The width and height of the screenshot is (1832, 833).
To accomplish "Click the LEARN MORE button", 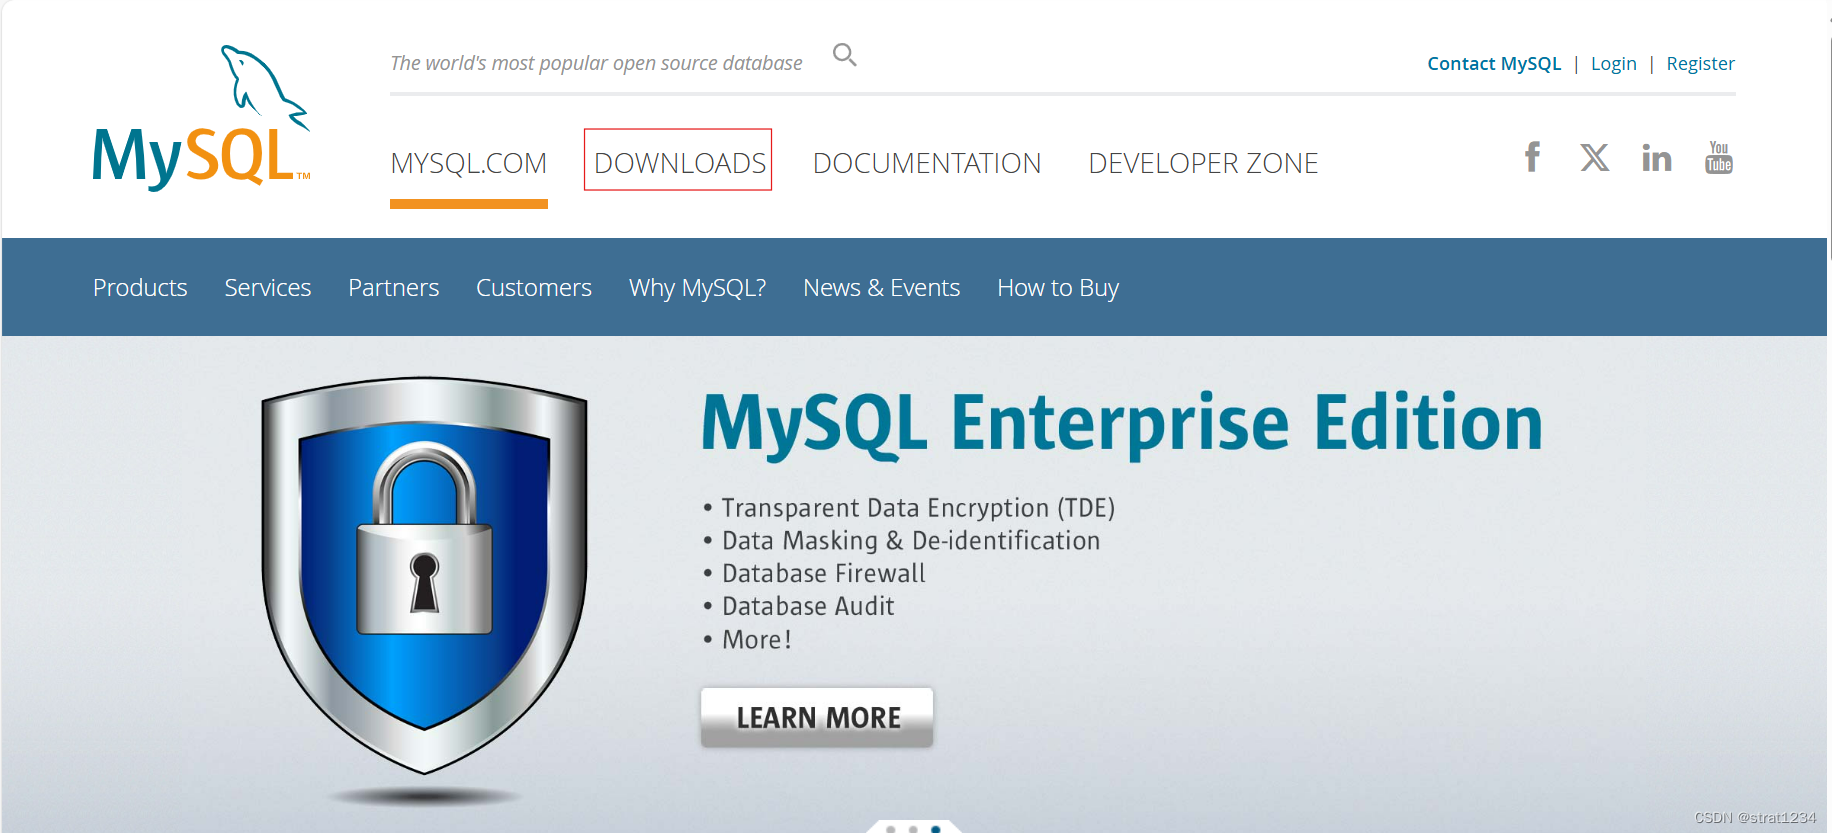I will (x=817, y=718).
